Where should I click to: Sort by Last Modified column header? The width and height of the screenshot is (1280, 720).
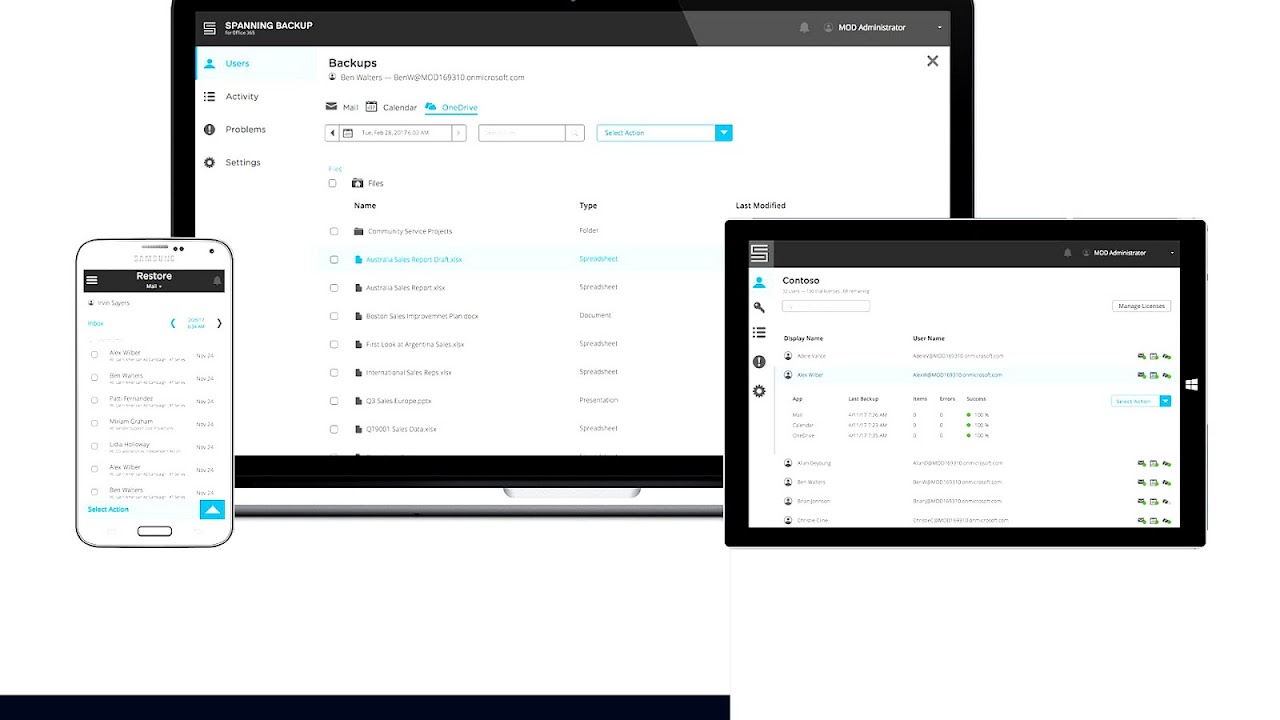click(x=761, y=206)
